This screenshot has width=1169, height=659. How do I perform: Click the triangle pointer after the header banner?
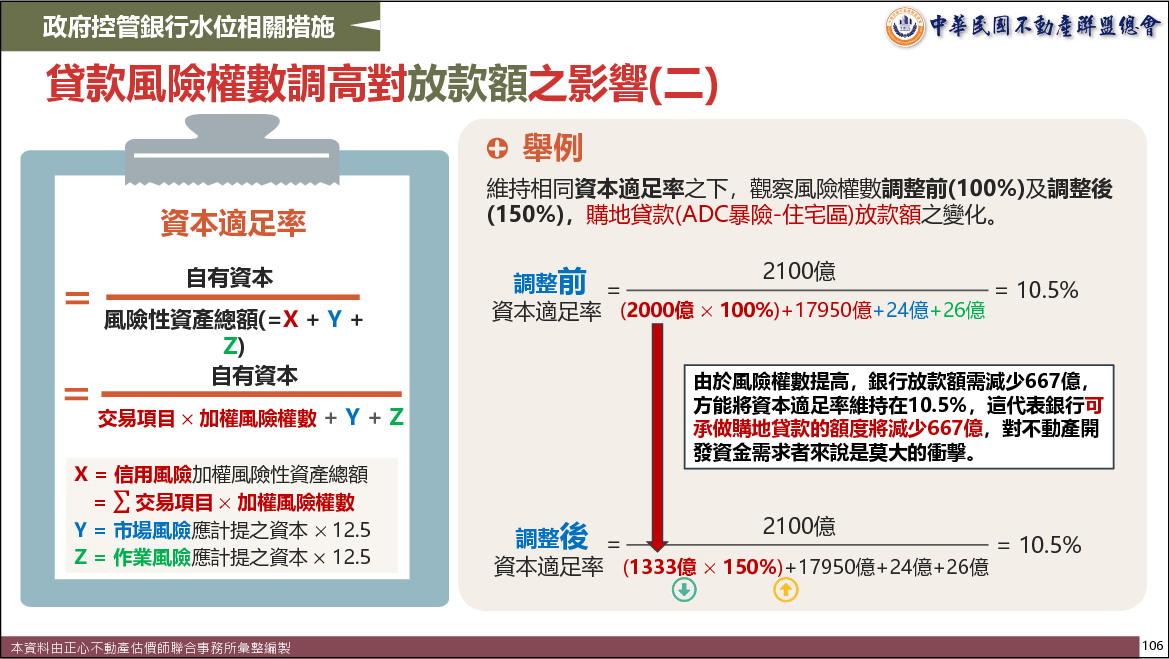click(368, 26)
